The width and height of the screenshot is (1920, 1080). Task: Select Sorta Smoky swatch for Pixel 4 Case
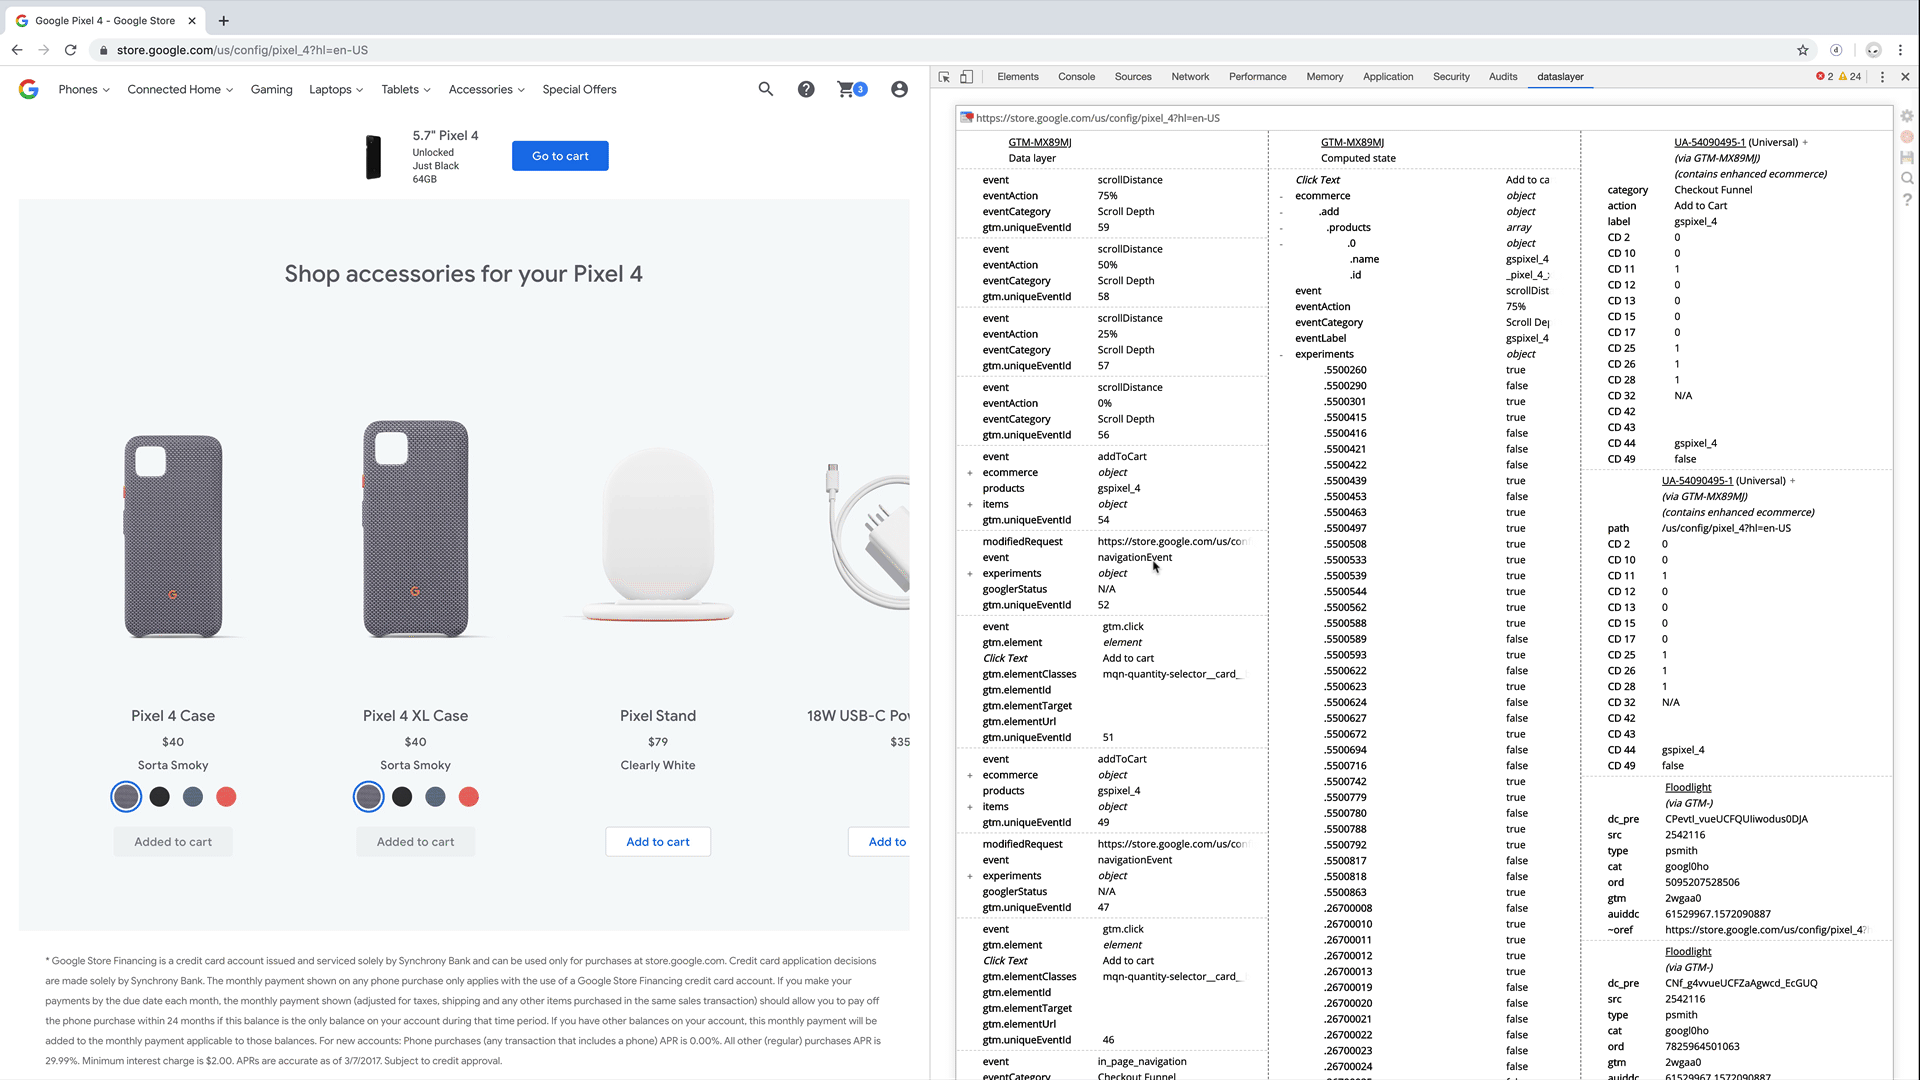pos(126,797)
